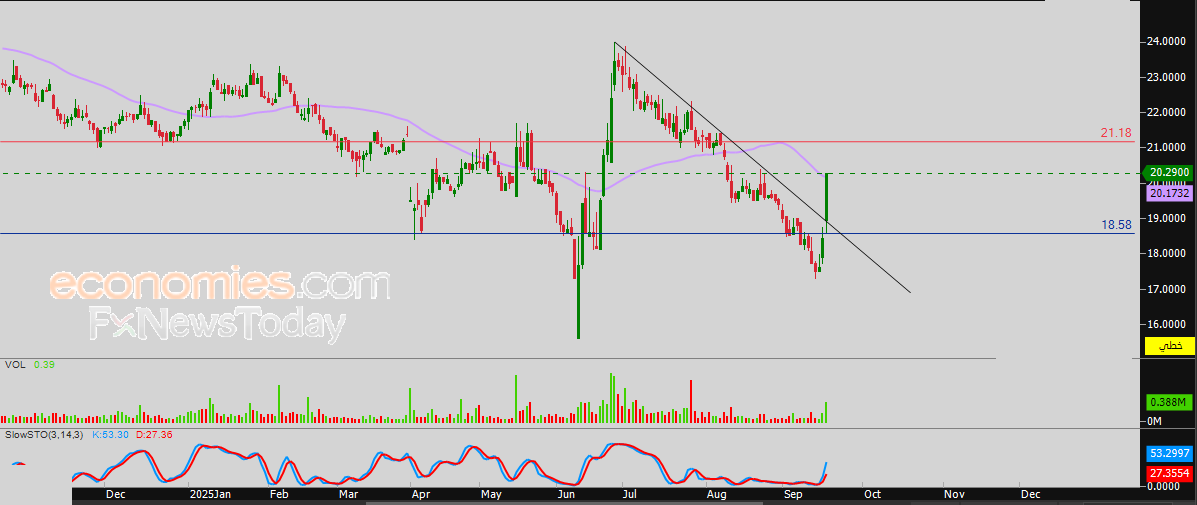
Task: Select the red 27.3554 stochastic tag
Action: point(1169,473)
